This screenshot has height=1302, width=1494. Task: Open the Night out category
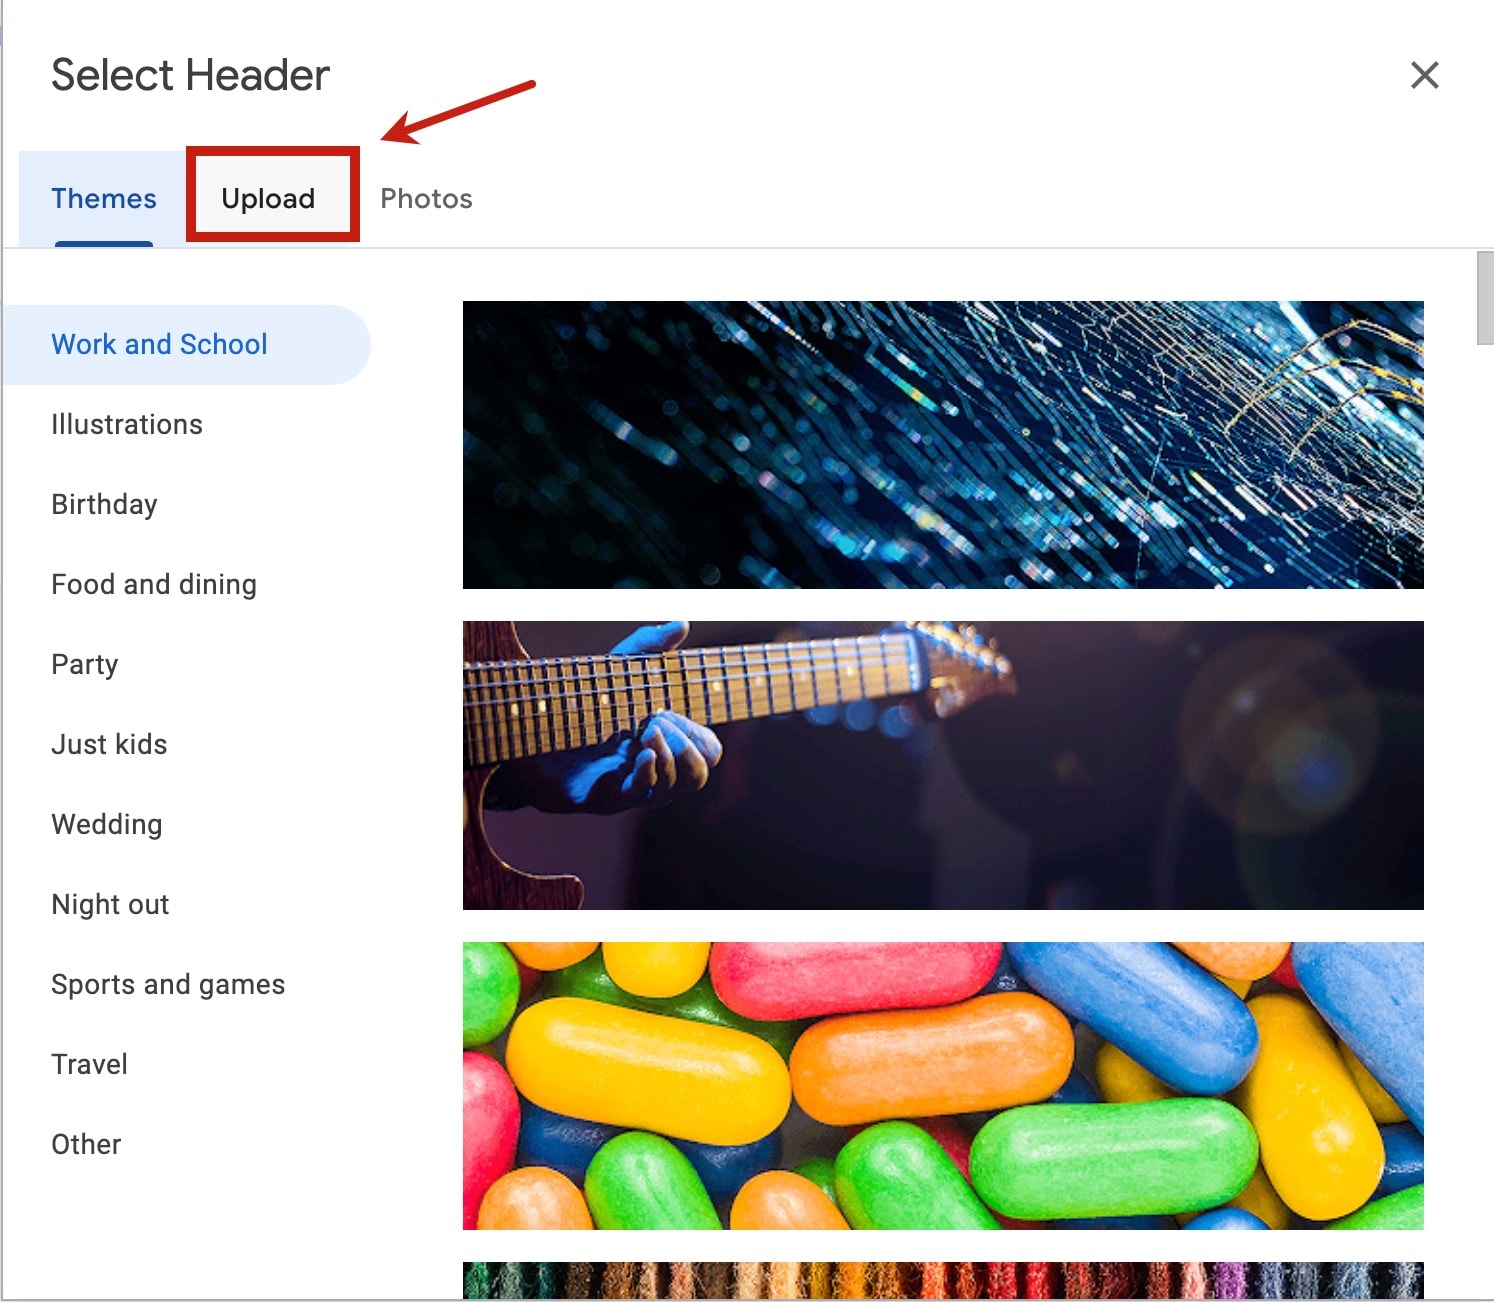pyautogui.click(x=110, y=904)
